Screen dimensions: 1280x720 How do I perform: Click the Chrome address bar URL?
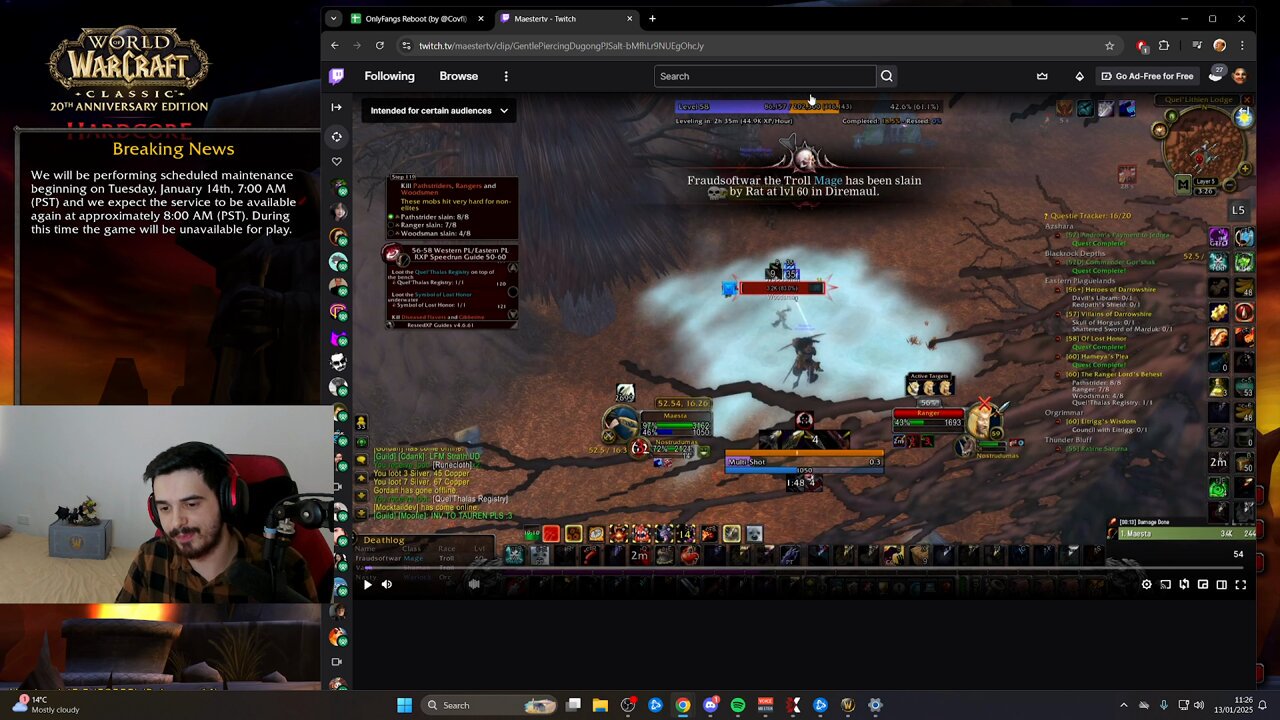point(561,46)
